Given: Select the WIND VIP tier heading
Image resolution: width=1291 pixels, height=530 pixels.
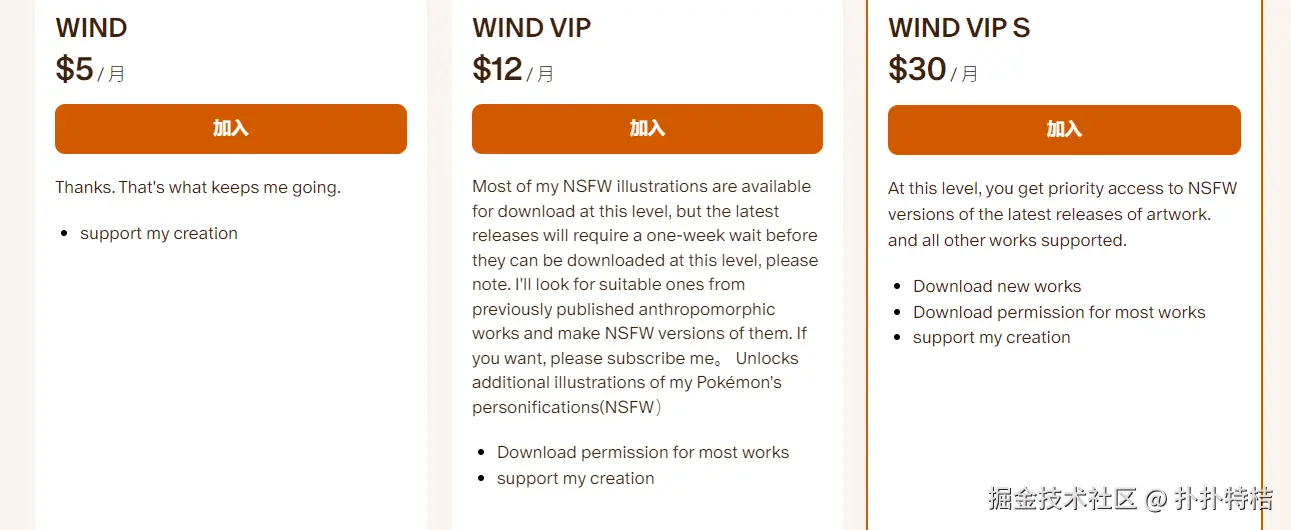Looking at the screenshot, I should tap(531, 28).
